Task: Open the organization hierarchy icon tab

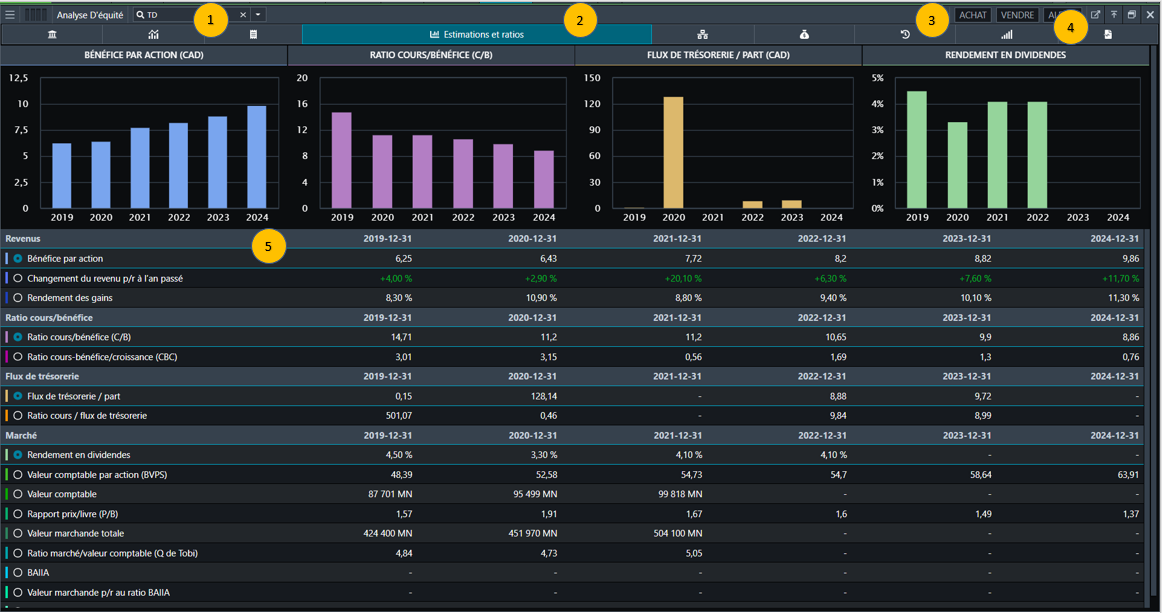Action: 703,35
